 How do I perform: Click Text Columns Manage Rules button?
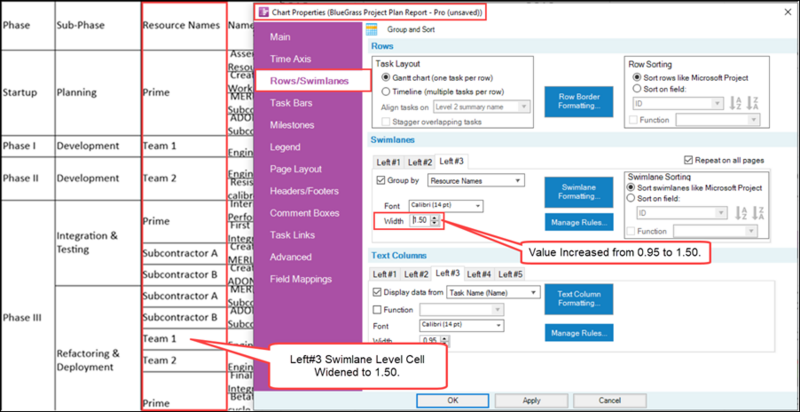(579, 332)
